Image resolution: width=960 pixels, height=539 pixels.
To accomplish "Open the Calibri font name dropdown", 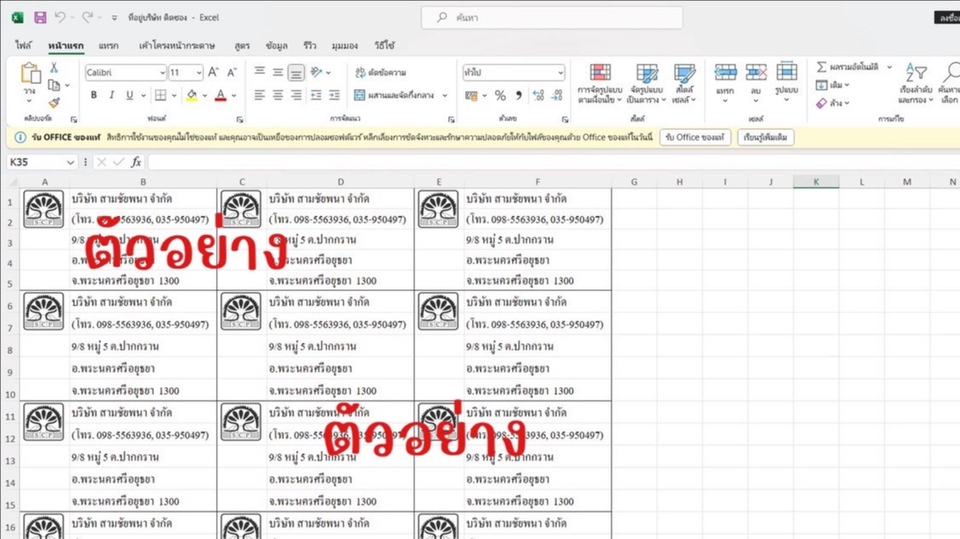I will 162,72.
